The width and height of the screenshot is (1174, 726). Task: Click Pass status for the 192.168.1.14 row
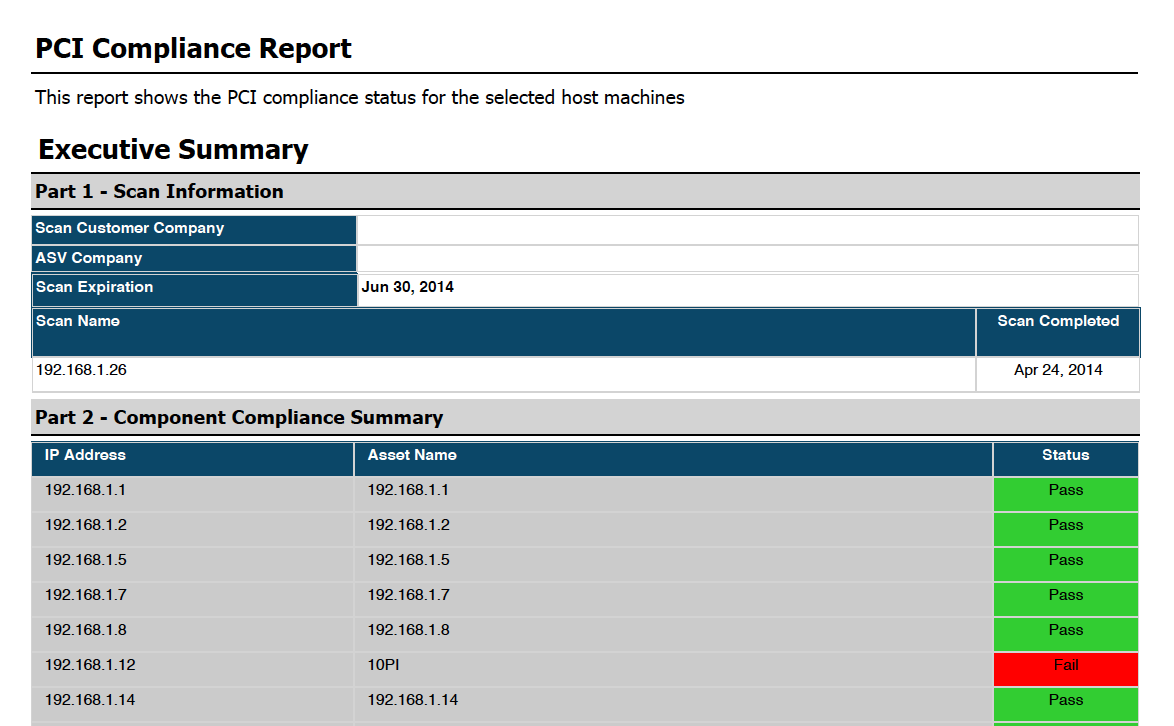click(x=1065, y=701)
